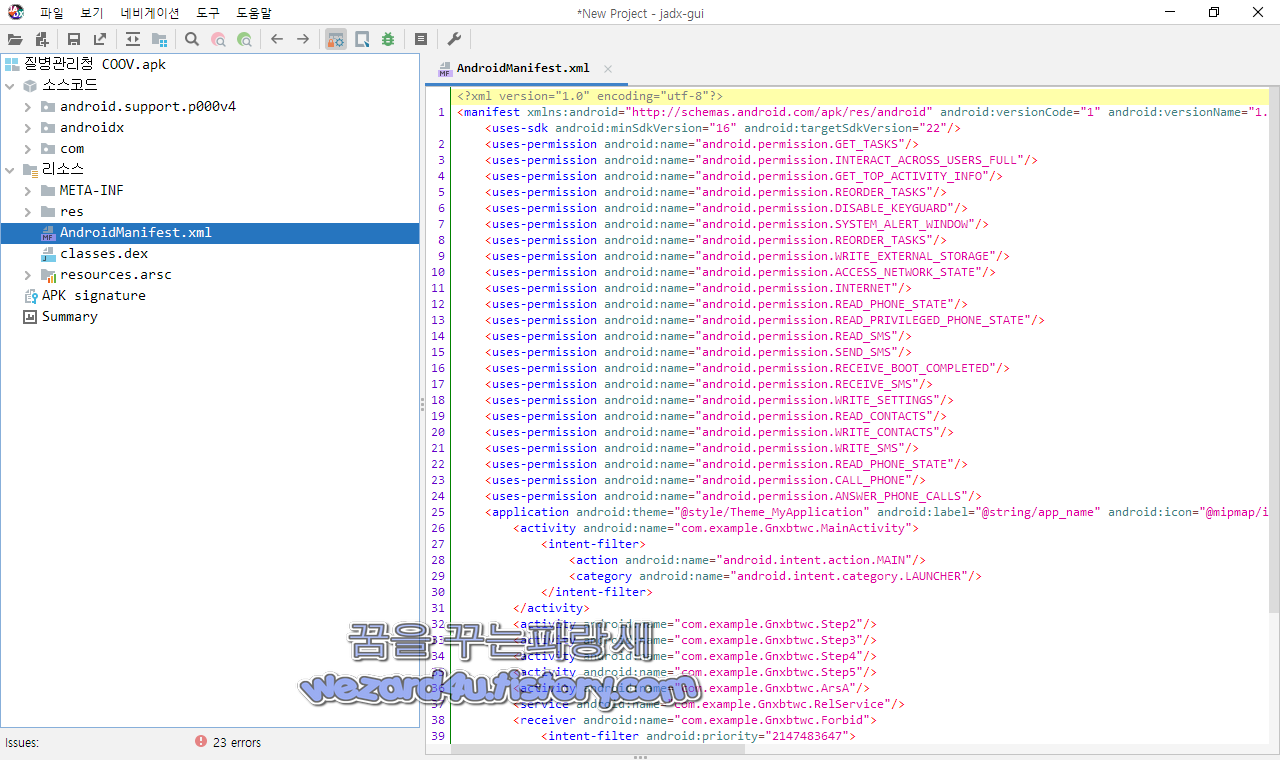Open the Summary item
This screenshot has height=760, width=1280.
point(70,316)
